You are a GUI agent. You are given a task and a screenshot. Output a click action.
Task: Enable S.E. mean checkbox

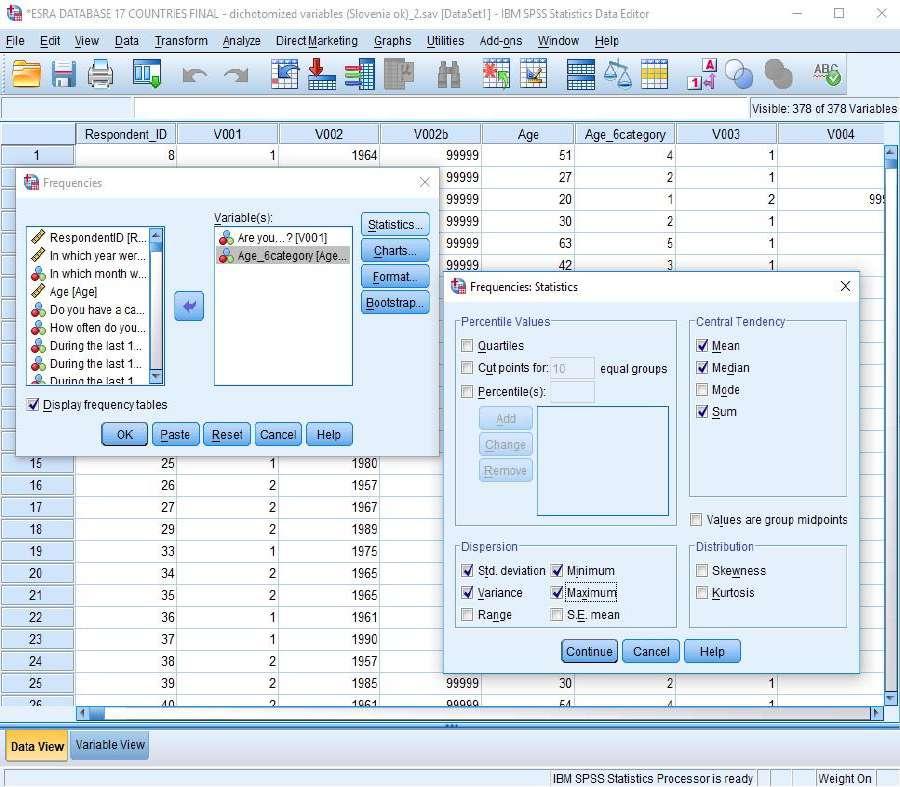(x=557, y=615)
